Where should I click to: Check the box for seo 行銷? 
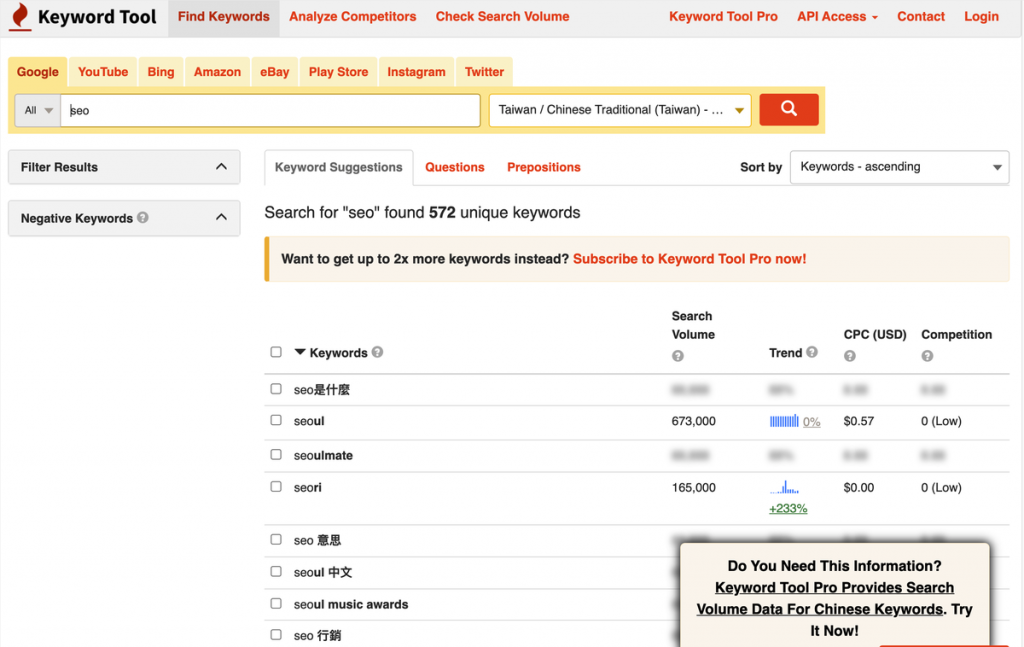pyautogui.click(x=276, y=635)
